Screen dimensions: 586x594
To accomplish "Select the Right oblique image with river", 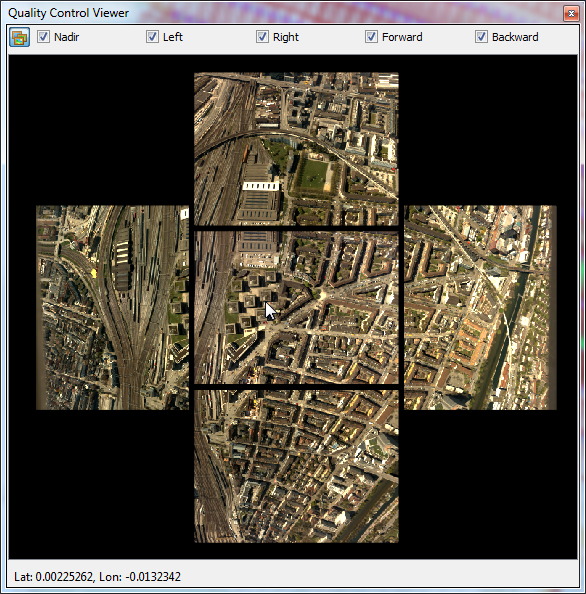I will point(480,308).
